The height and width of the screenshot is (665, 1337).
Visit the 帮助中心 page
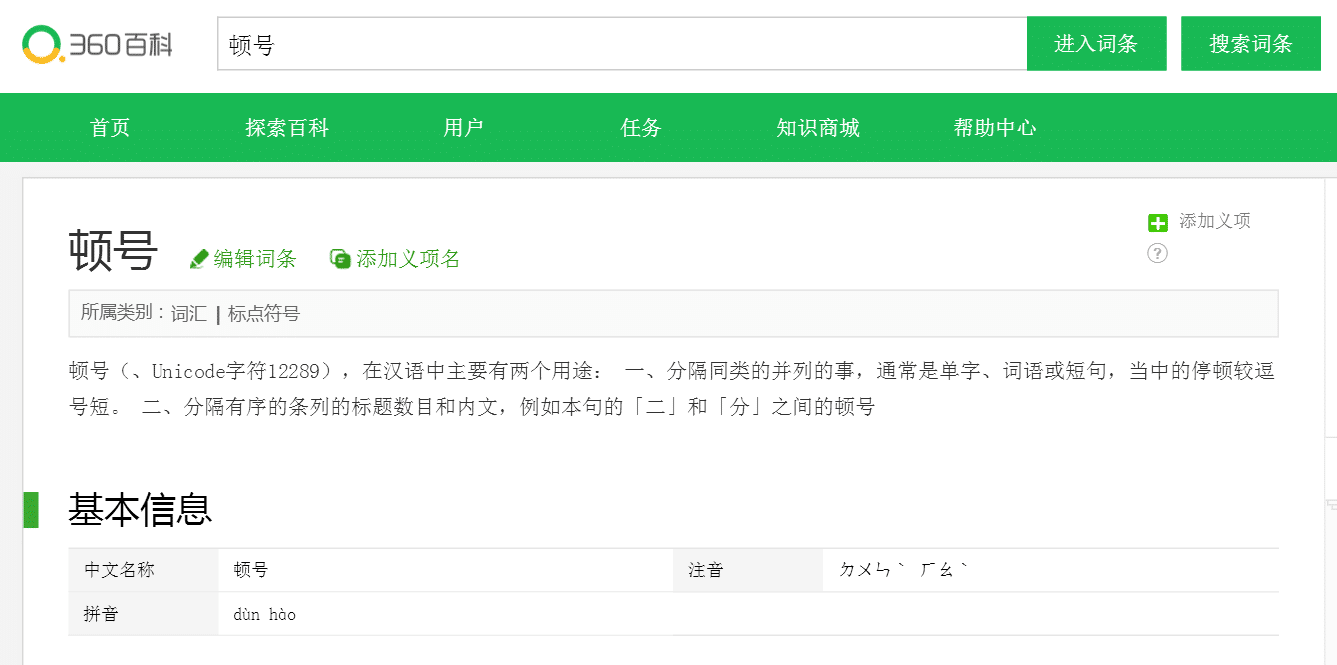(x=995, y=128)
